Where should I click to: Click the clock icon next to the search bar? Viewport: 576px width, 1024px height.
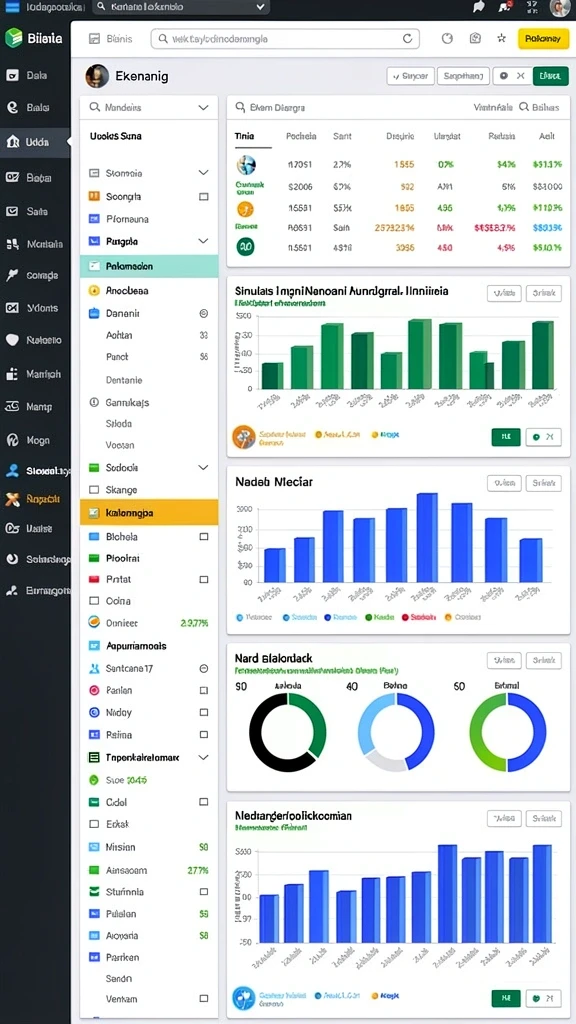(447, 39)
